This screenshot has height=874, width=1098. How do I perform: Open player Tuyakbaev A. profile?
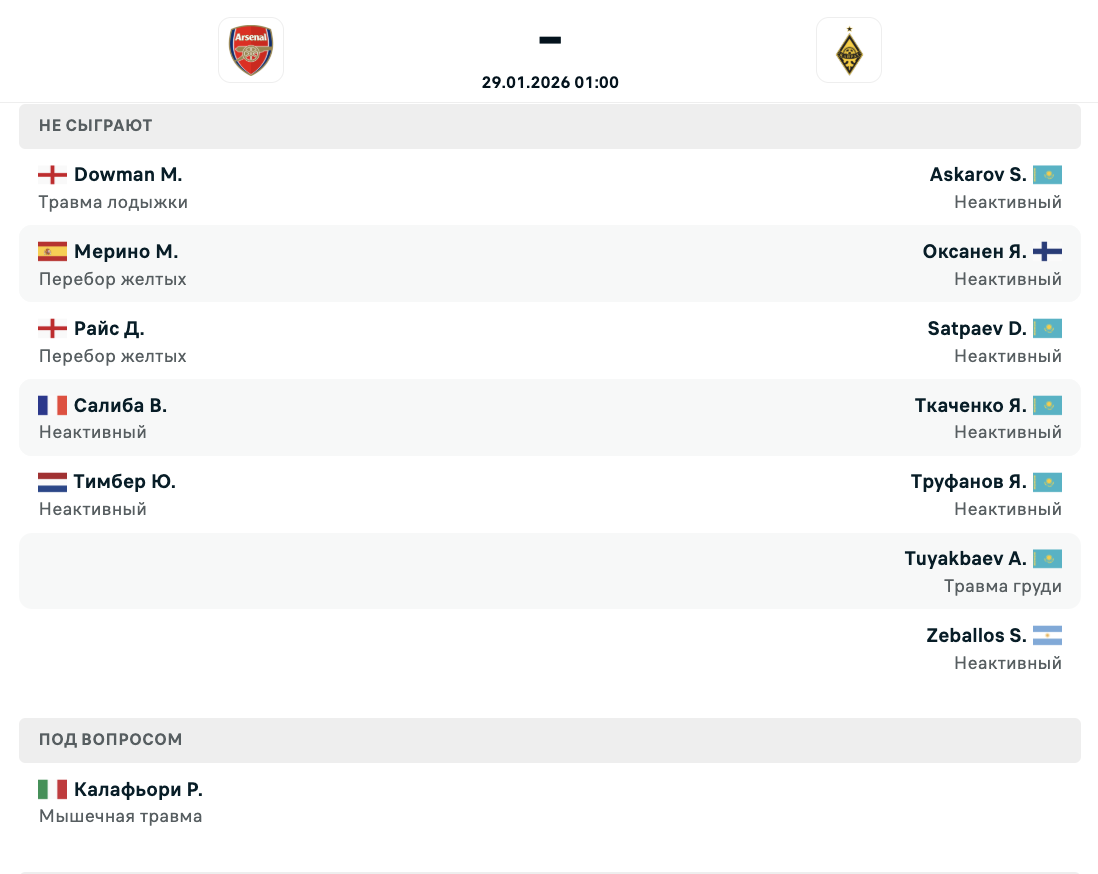tap(965, 559)
